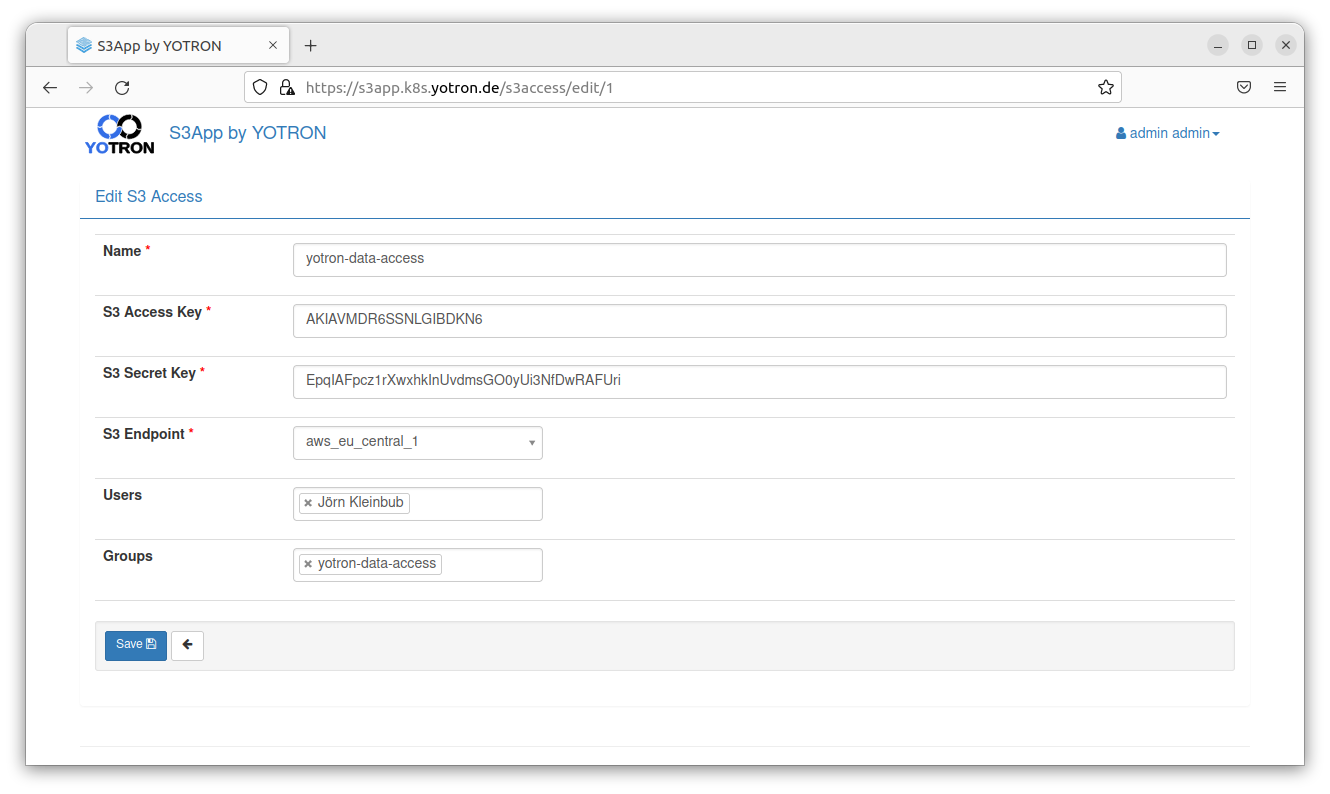Click the user icon beside admin admin
The width and height of the screenshot is (1330, 794).
(1121, 133)
